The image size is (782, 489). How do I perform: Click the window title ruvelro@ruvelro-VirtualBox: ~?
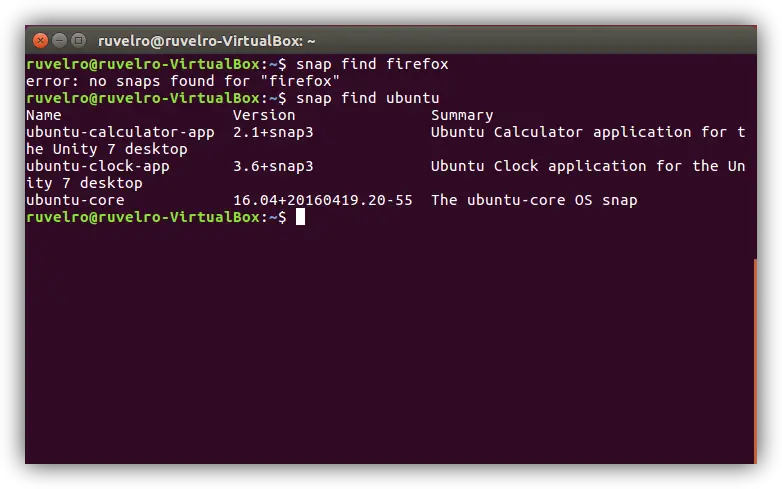(206, 41)
